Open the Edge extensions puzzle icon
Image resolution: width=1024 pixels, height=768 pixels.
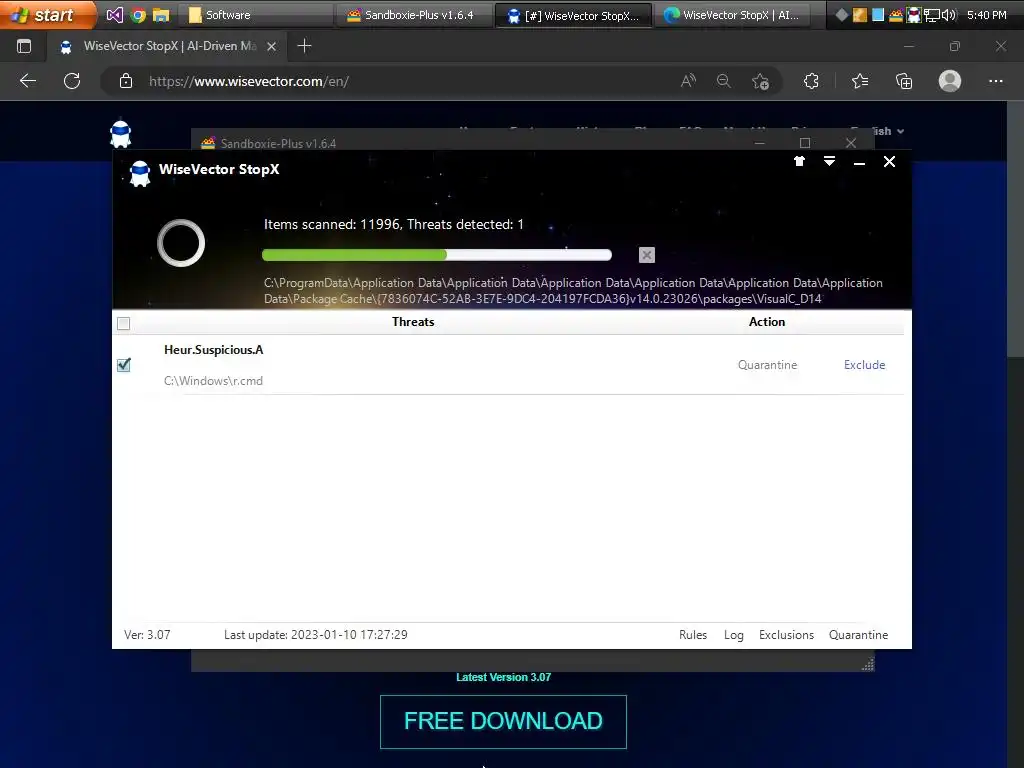[x=811, y=81]
